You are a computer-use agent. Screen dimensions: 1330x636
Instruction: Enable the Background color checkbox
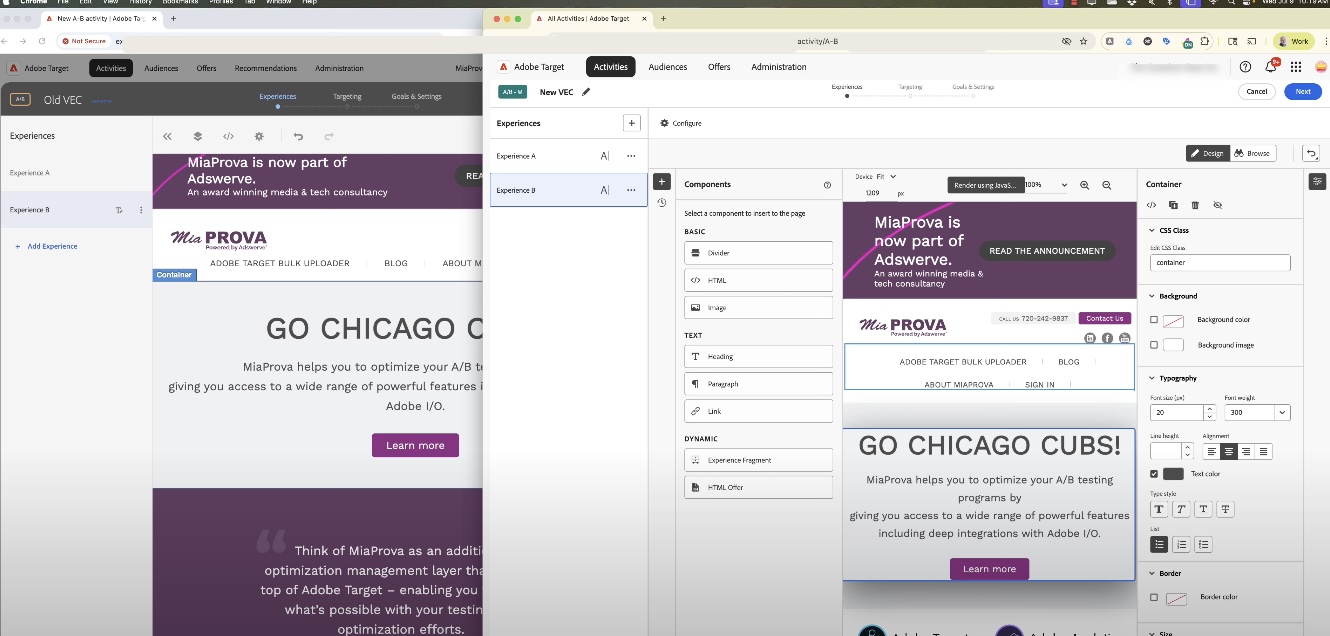point(1154,320)
